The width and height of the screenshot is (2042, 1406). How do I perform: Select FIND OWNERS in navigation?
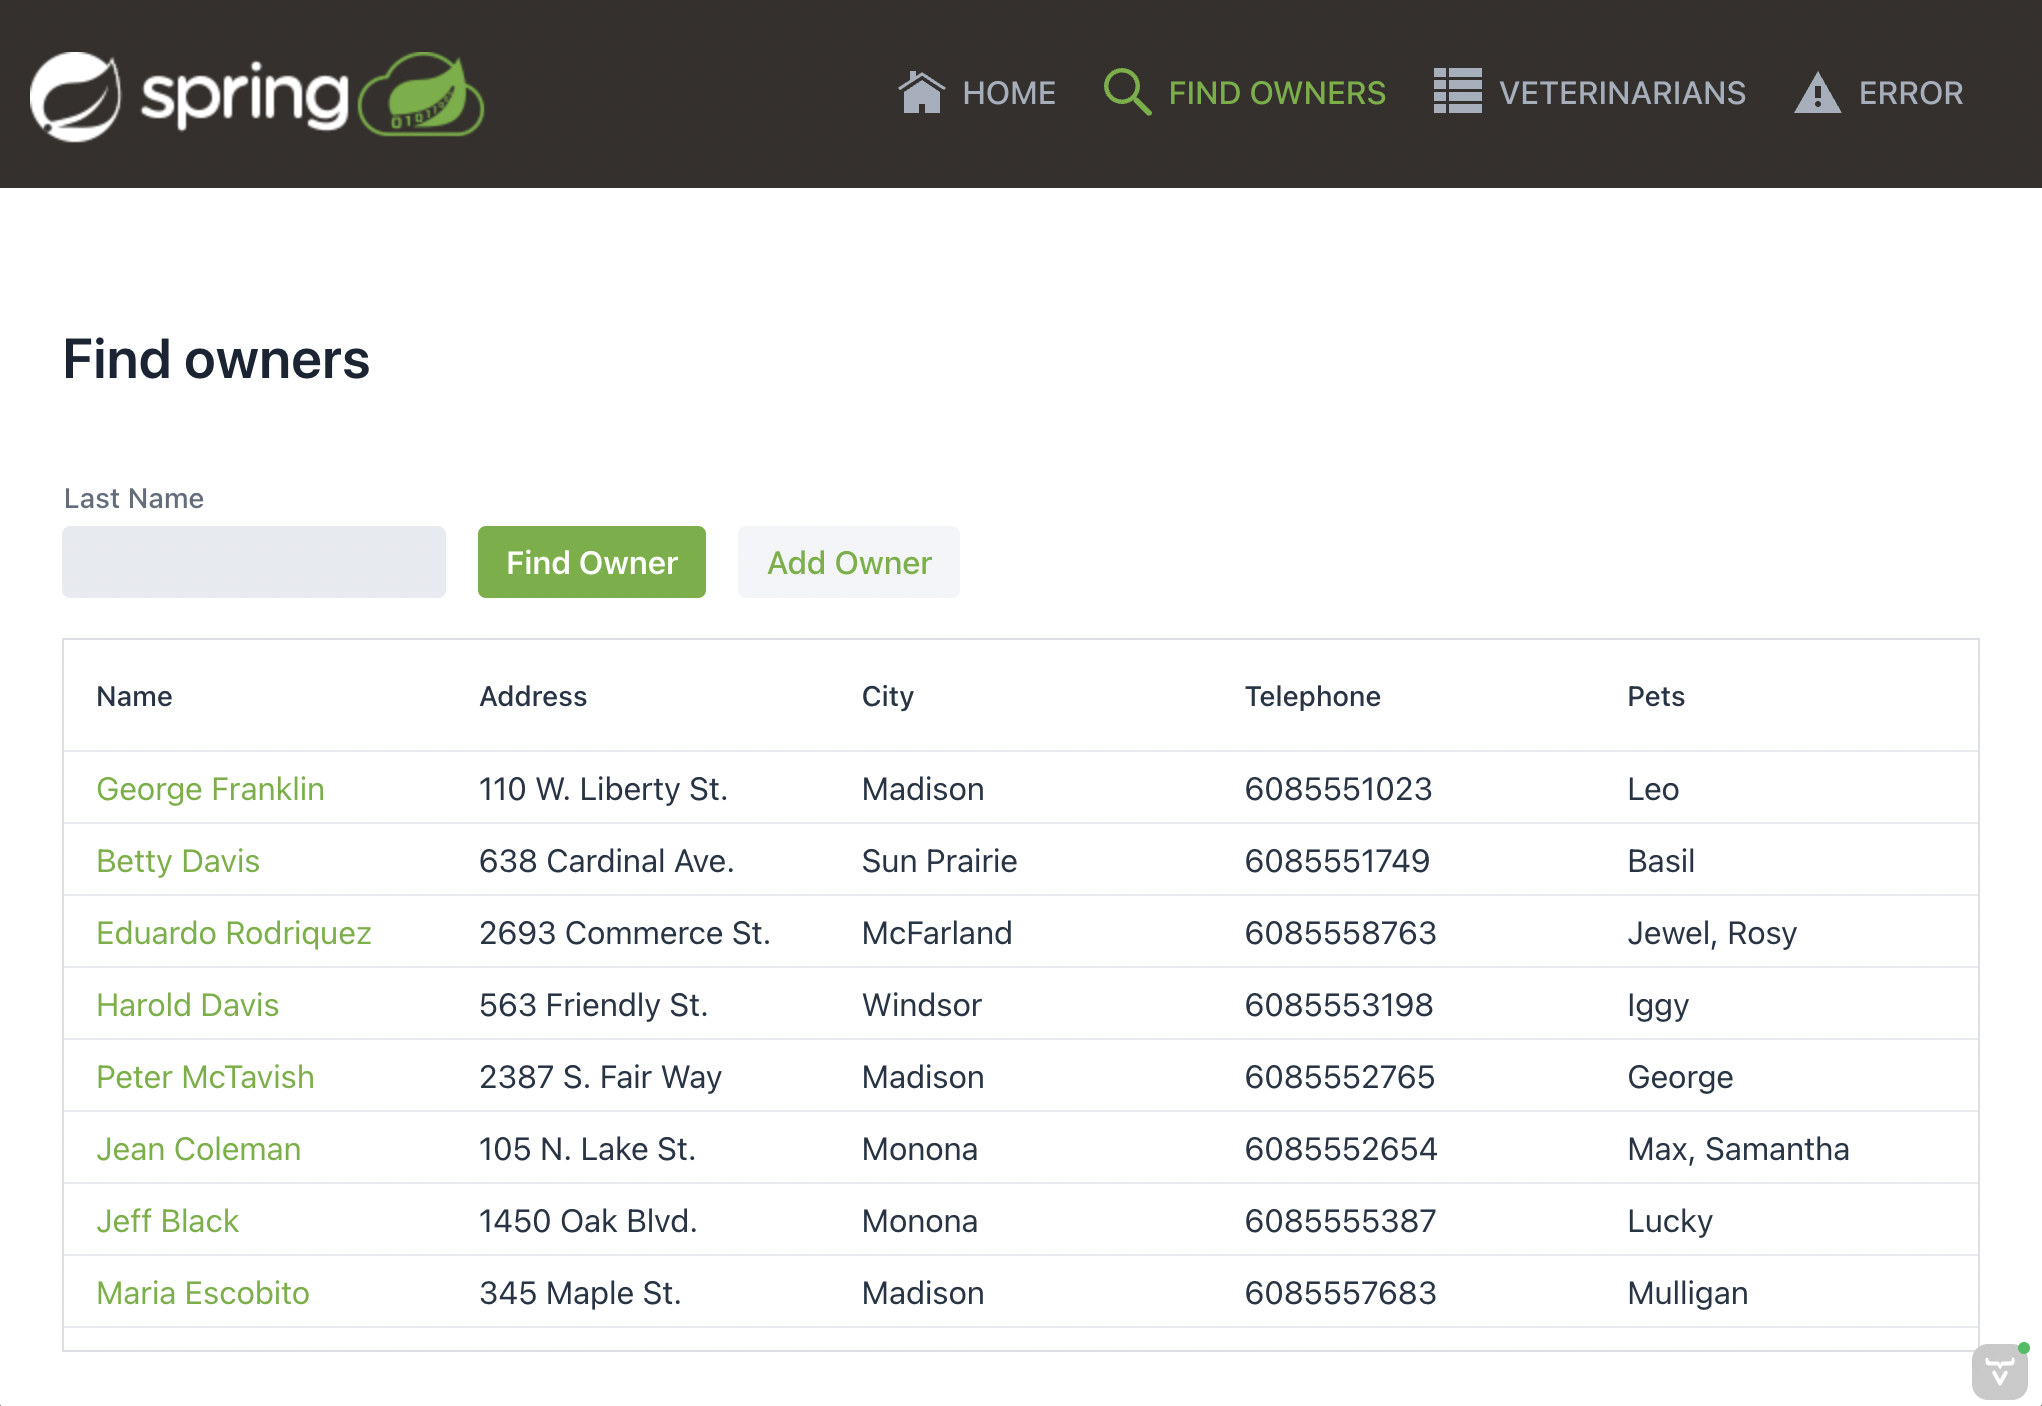pos(1276,93)
